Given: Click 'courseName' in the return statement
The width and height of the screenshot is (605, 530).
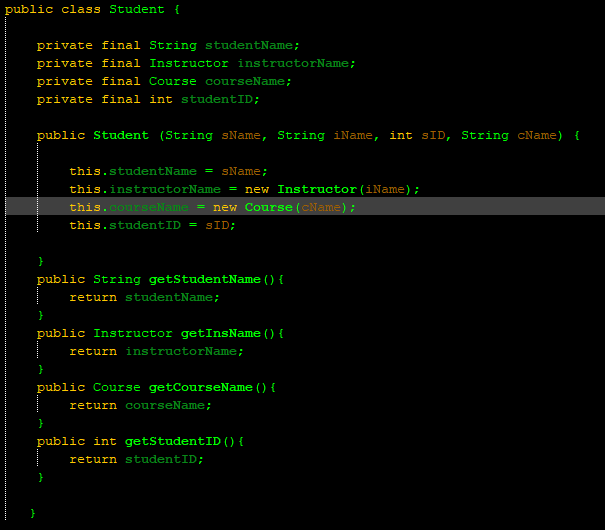Looking at the screenshot, I should (x=165, y=405).
